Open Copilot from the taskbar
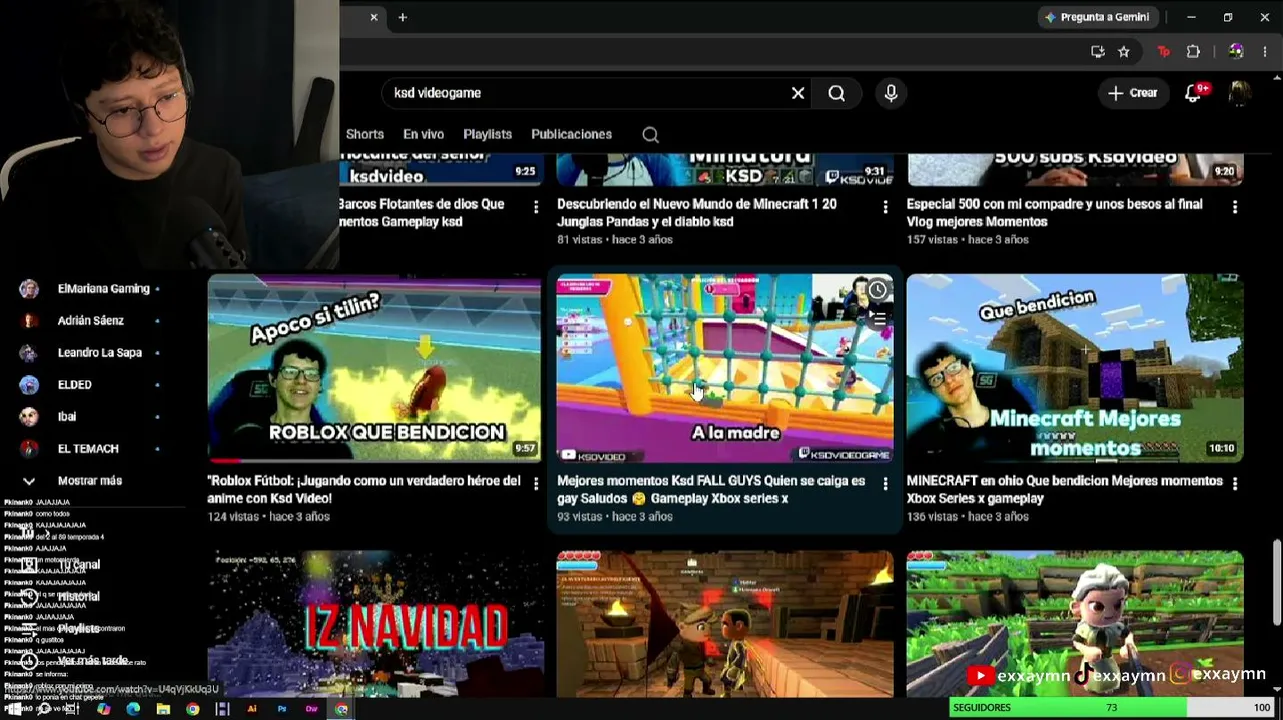This screenshot has width=1283, height=720. tap(103, 709)
